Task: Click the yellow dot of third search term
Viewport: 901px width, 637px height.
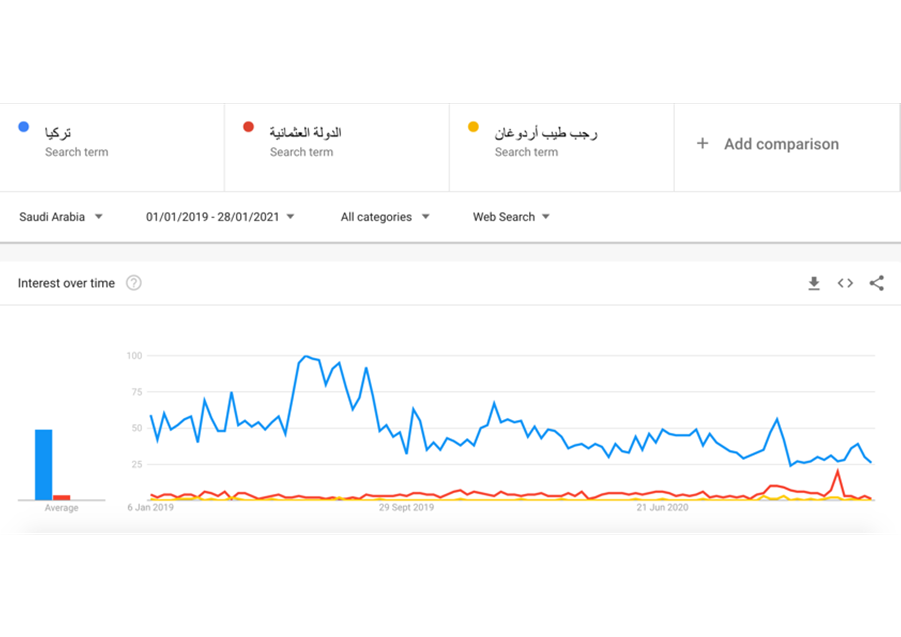Action: click(x=473, y=127)
